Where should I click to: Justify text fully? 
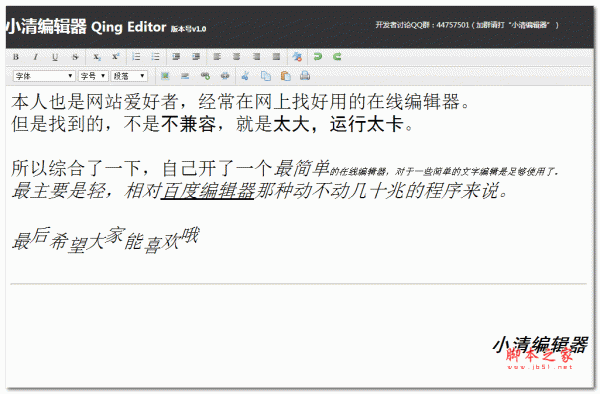[276, 57]
